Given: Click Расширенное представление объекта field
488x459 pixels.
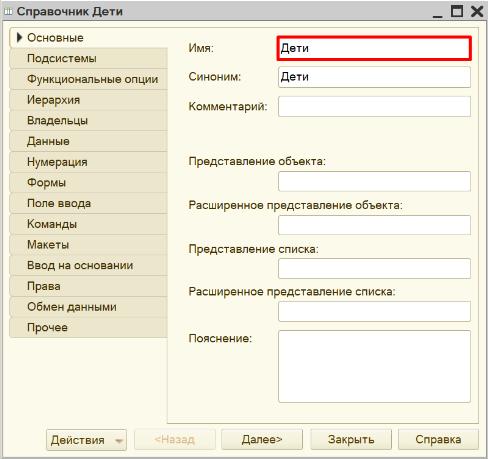Looking at the screenshot, I should point(374,225).
